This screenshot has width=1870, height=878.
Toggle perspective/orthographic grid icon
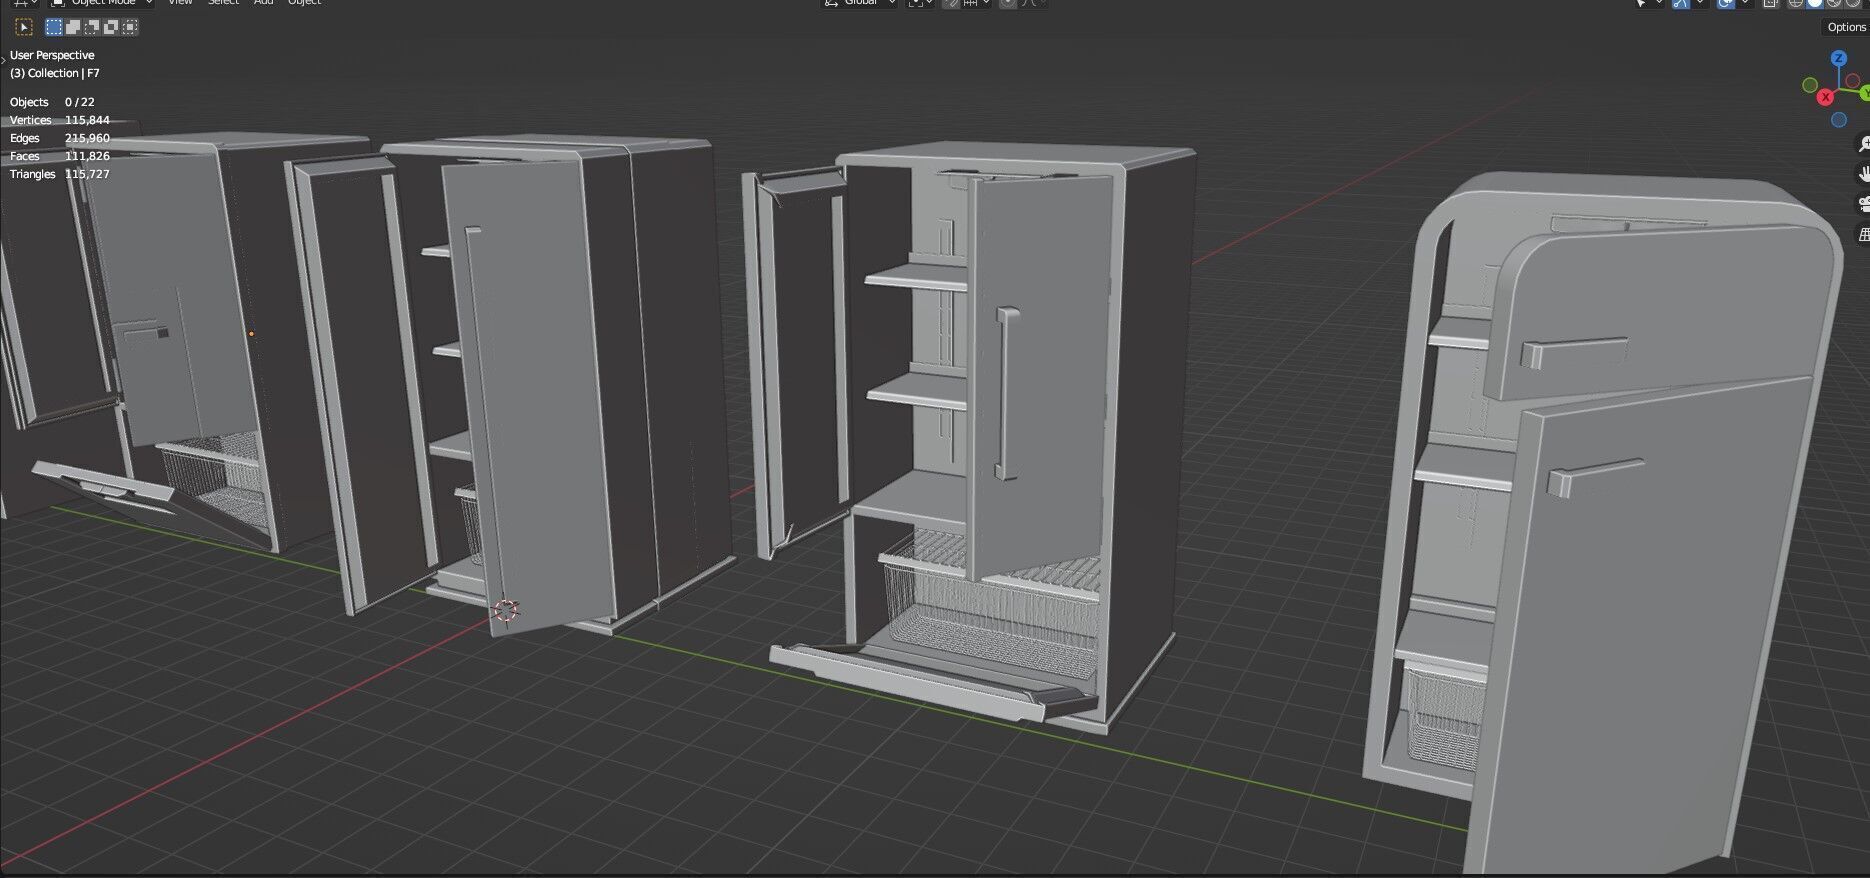[x=1863, y=234]
